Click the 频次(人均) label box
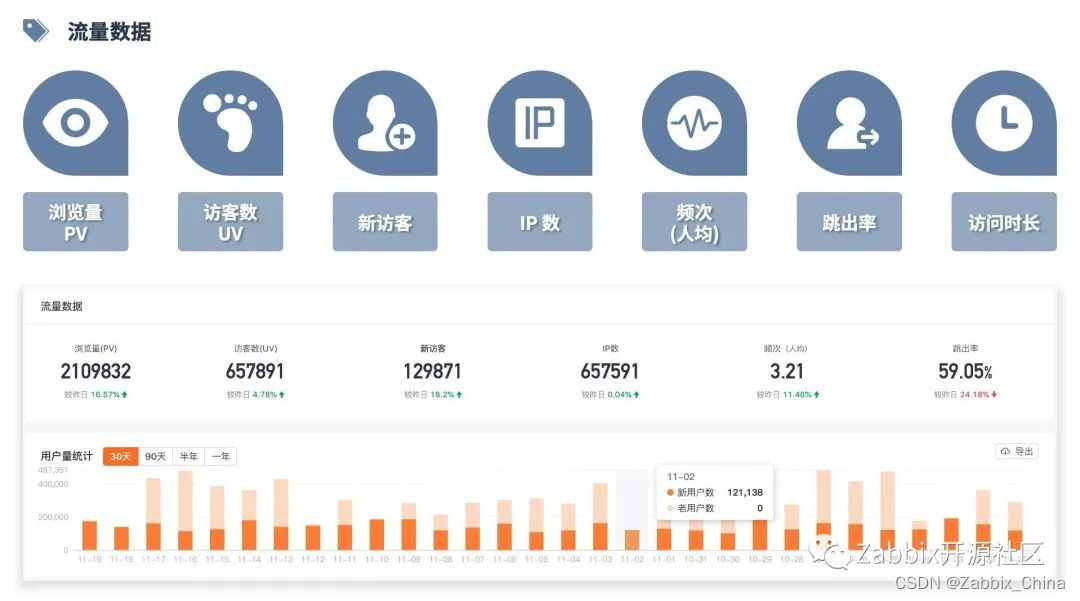 pos(694,222)
